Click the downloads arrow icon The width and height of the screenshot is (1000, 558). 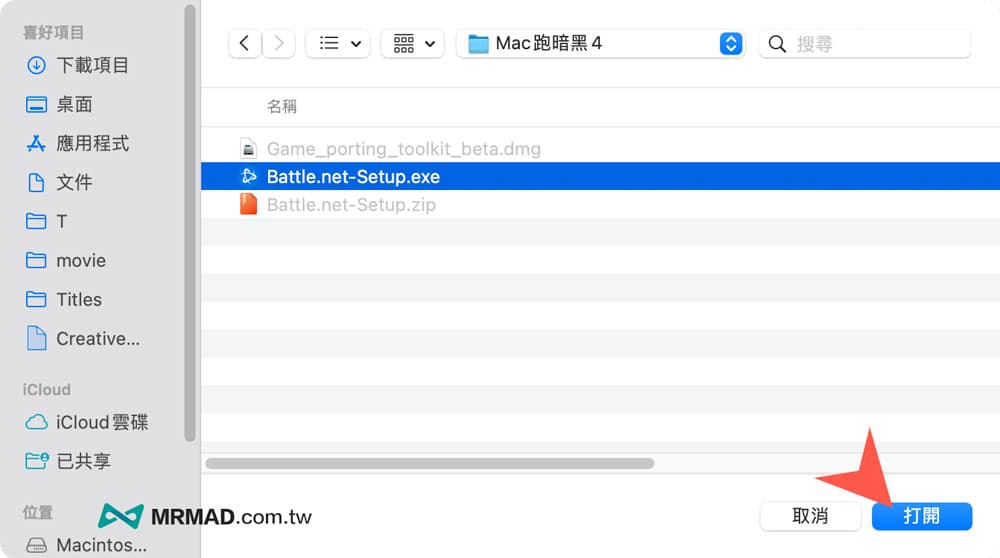pyautogui.click(x=36, y=65)
